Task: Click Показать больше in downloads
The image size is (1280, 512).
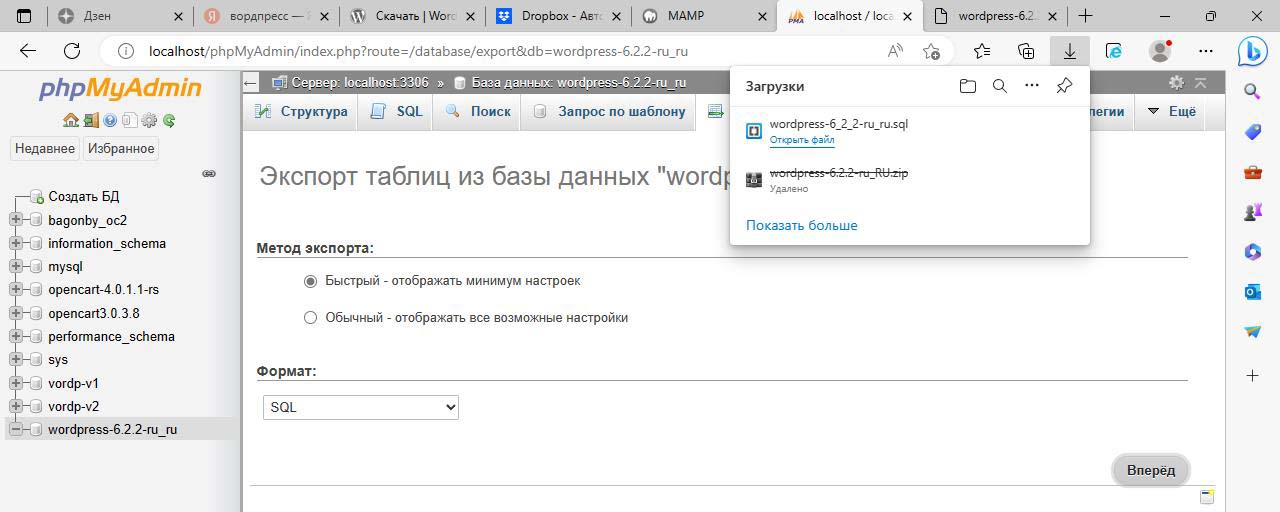Action: [x=801, y=225]
